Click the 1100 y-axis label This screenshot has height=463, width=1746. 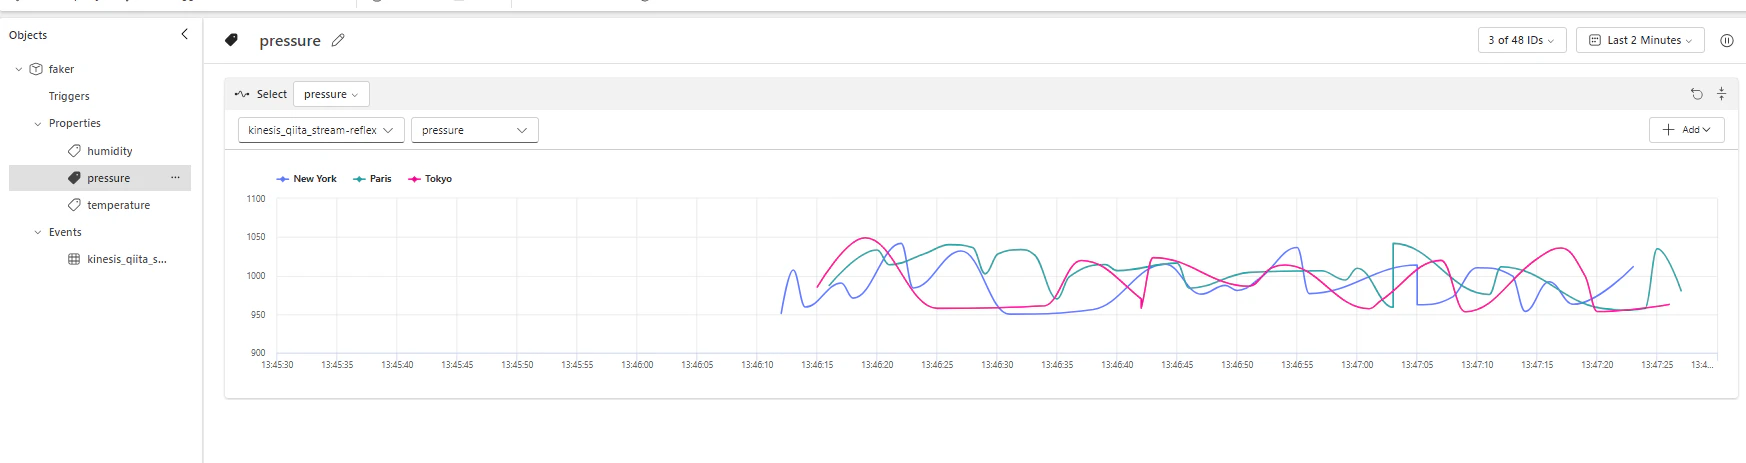256,199
